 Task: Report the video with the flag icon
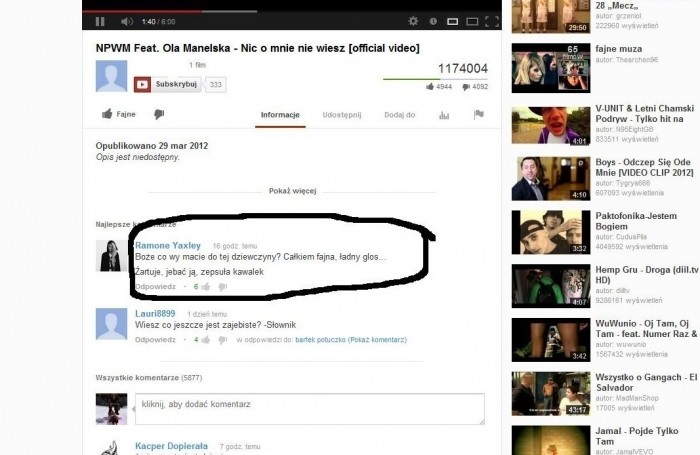(x=478, y=115)
